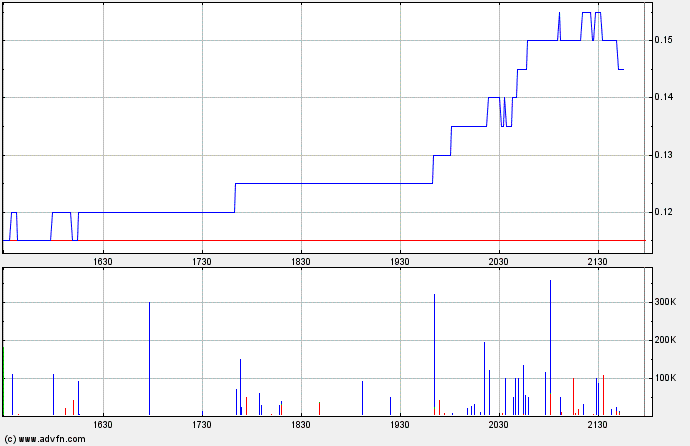Click the (c) www.advfn.com copyright text
The height and width of the screenshot is (446, 690).
pos(45,439)
